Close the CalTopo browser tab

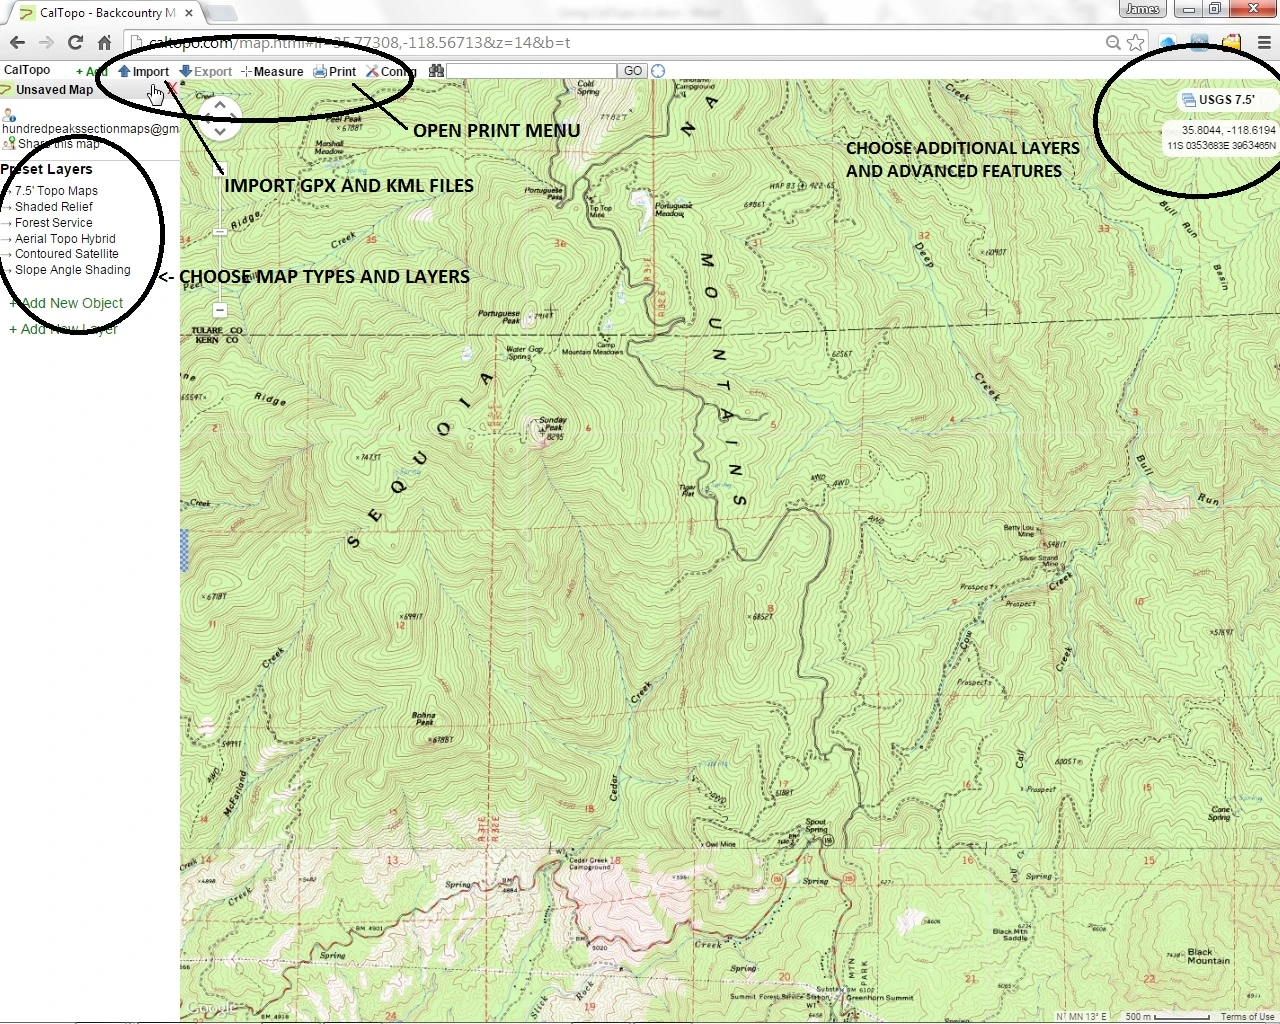tap(189, 13)
